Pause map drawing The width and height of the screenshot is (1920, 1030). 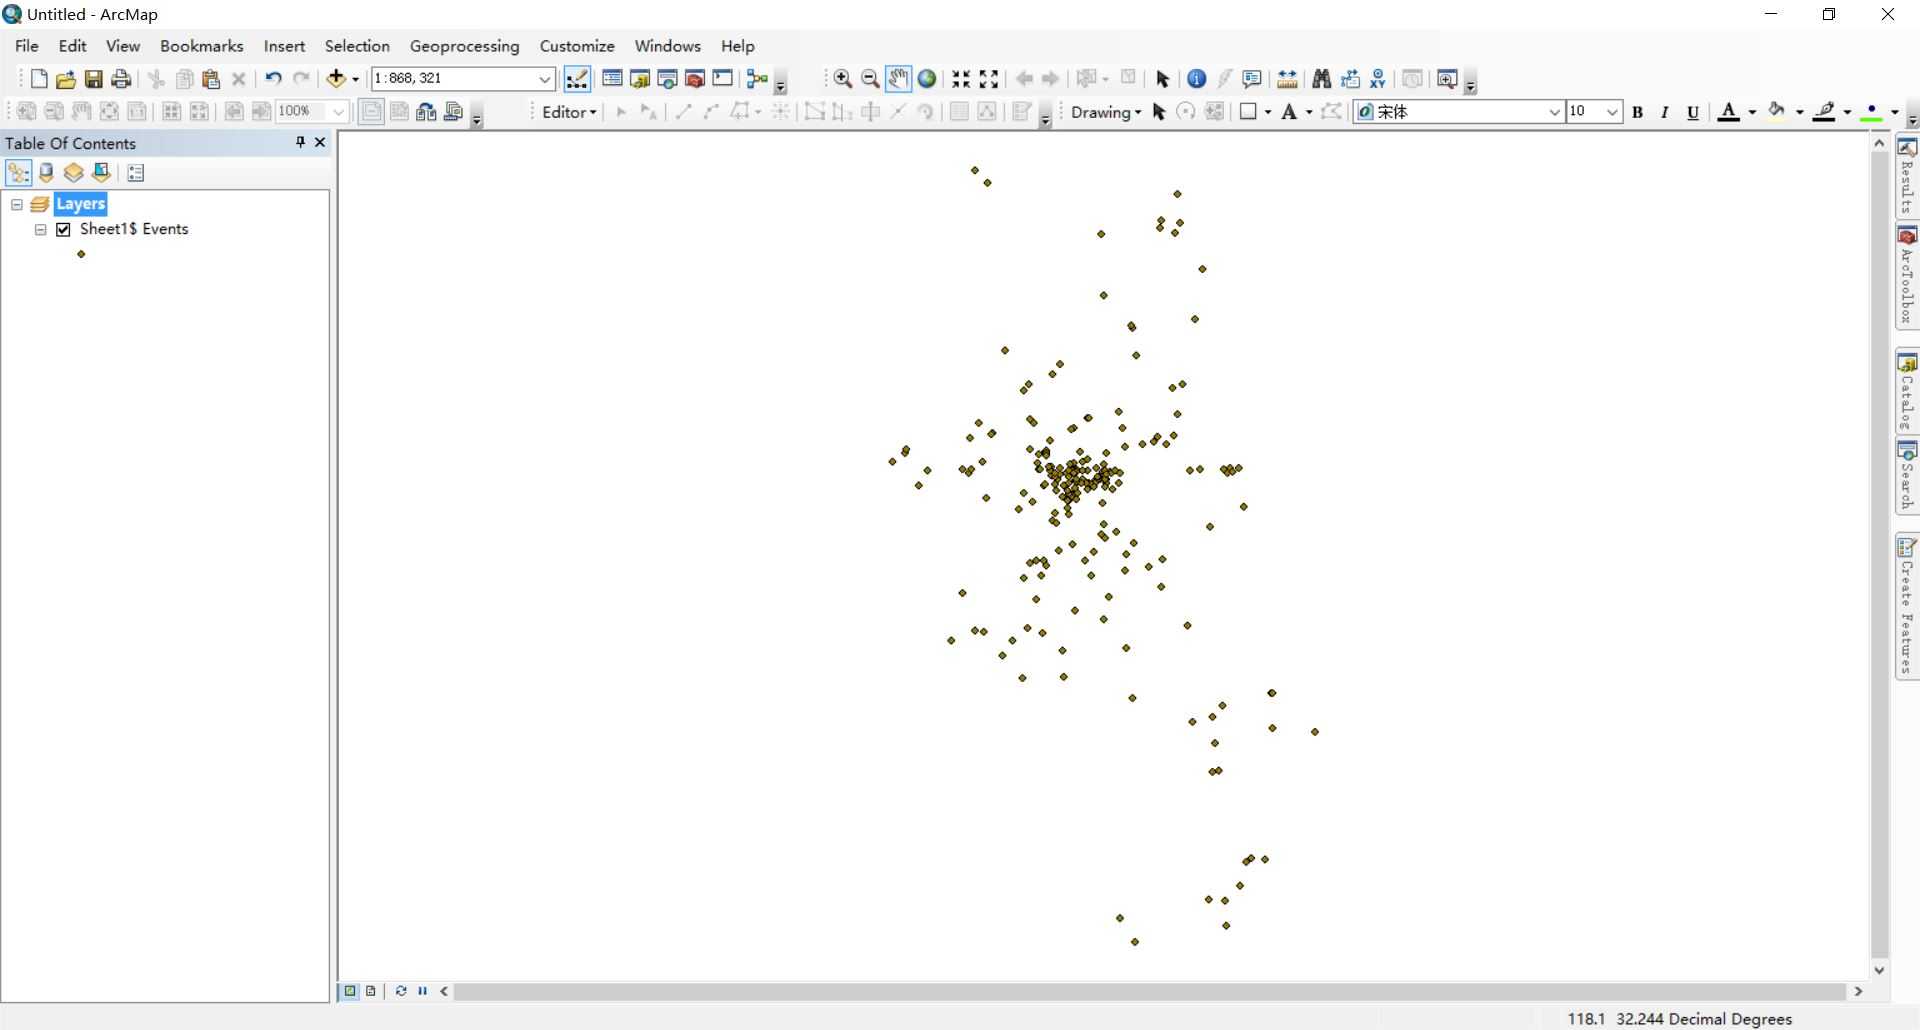(x=423, y=991)
